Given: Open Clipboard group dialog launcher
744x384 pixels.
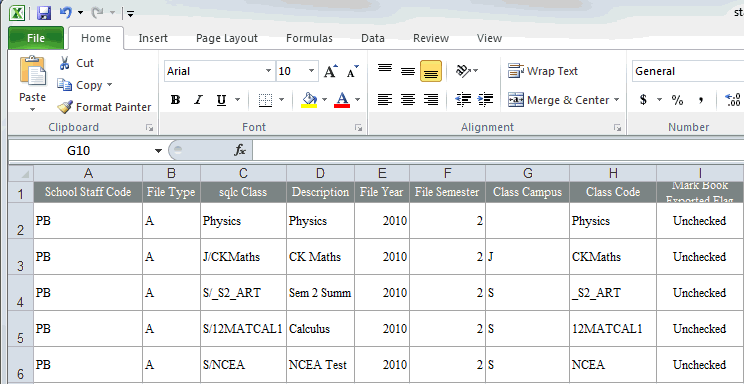Looking at the screenshot, I should [149, 127].
